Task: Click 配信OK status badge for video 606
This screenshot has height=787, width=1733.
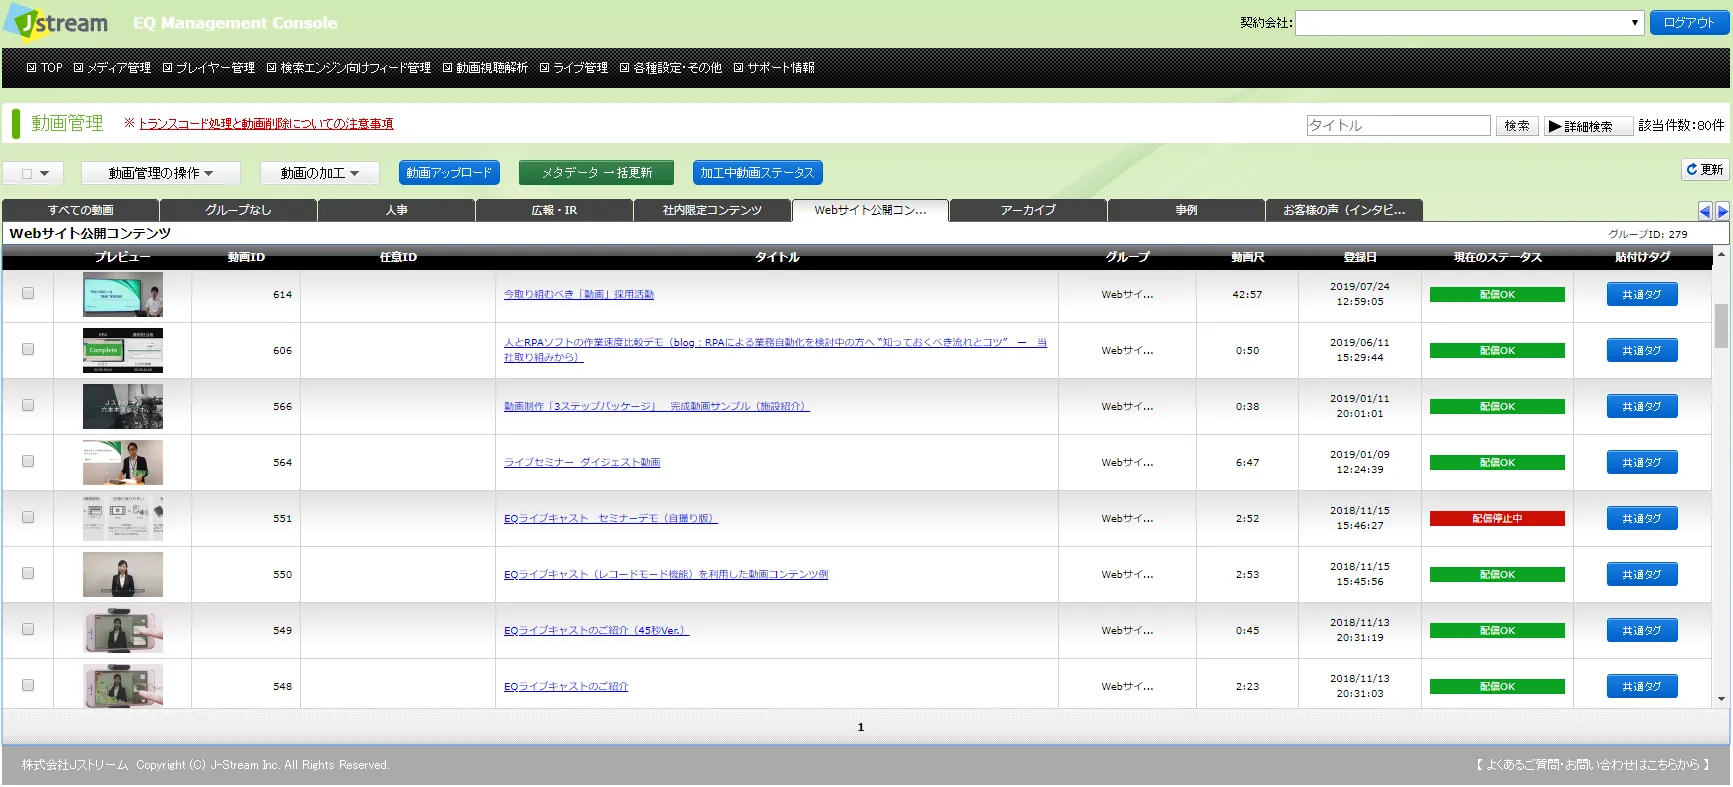Action: tap(1496, 351)
